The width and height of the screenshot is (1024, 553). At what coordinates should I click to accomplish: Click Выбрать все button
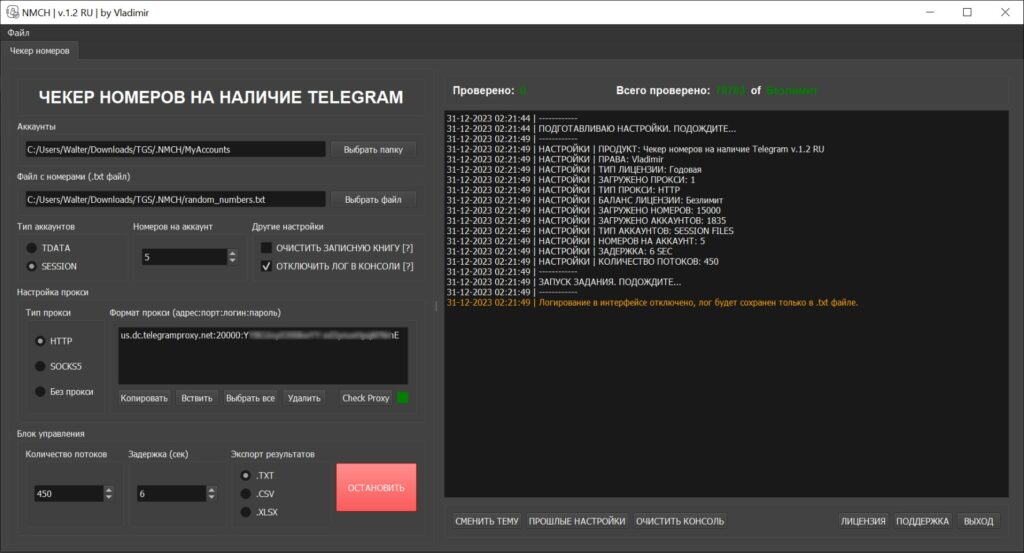pyautogui.click(x=250, y=398)
